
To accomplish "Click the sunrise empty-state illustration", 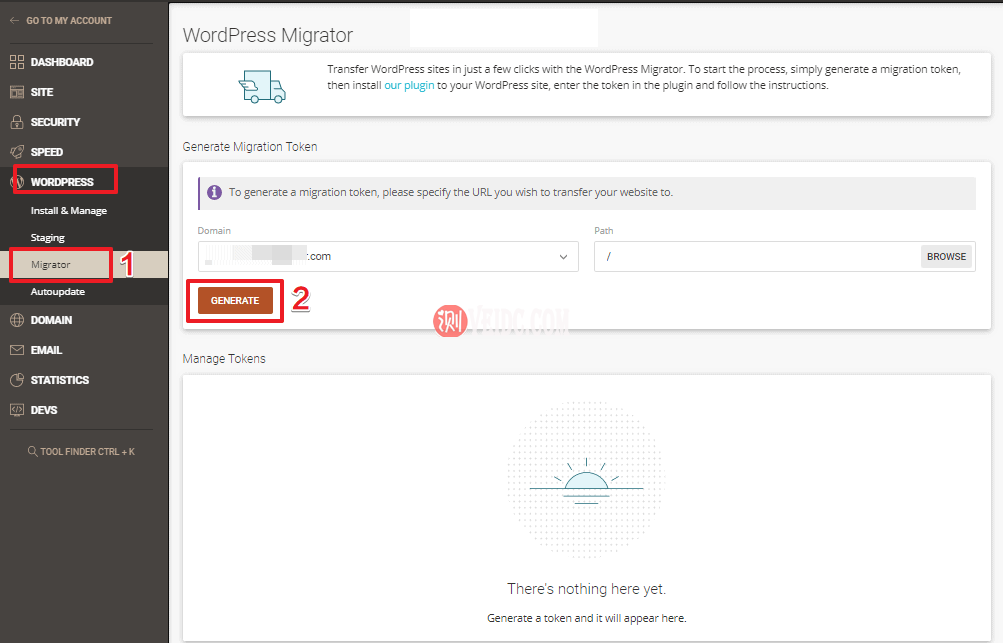I will pos(585,480).
